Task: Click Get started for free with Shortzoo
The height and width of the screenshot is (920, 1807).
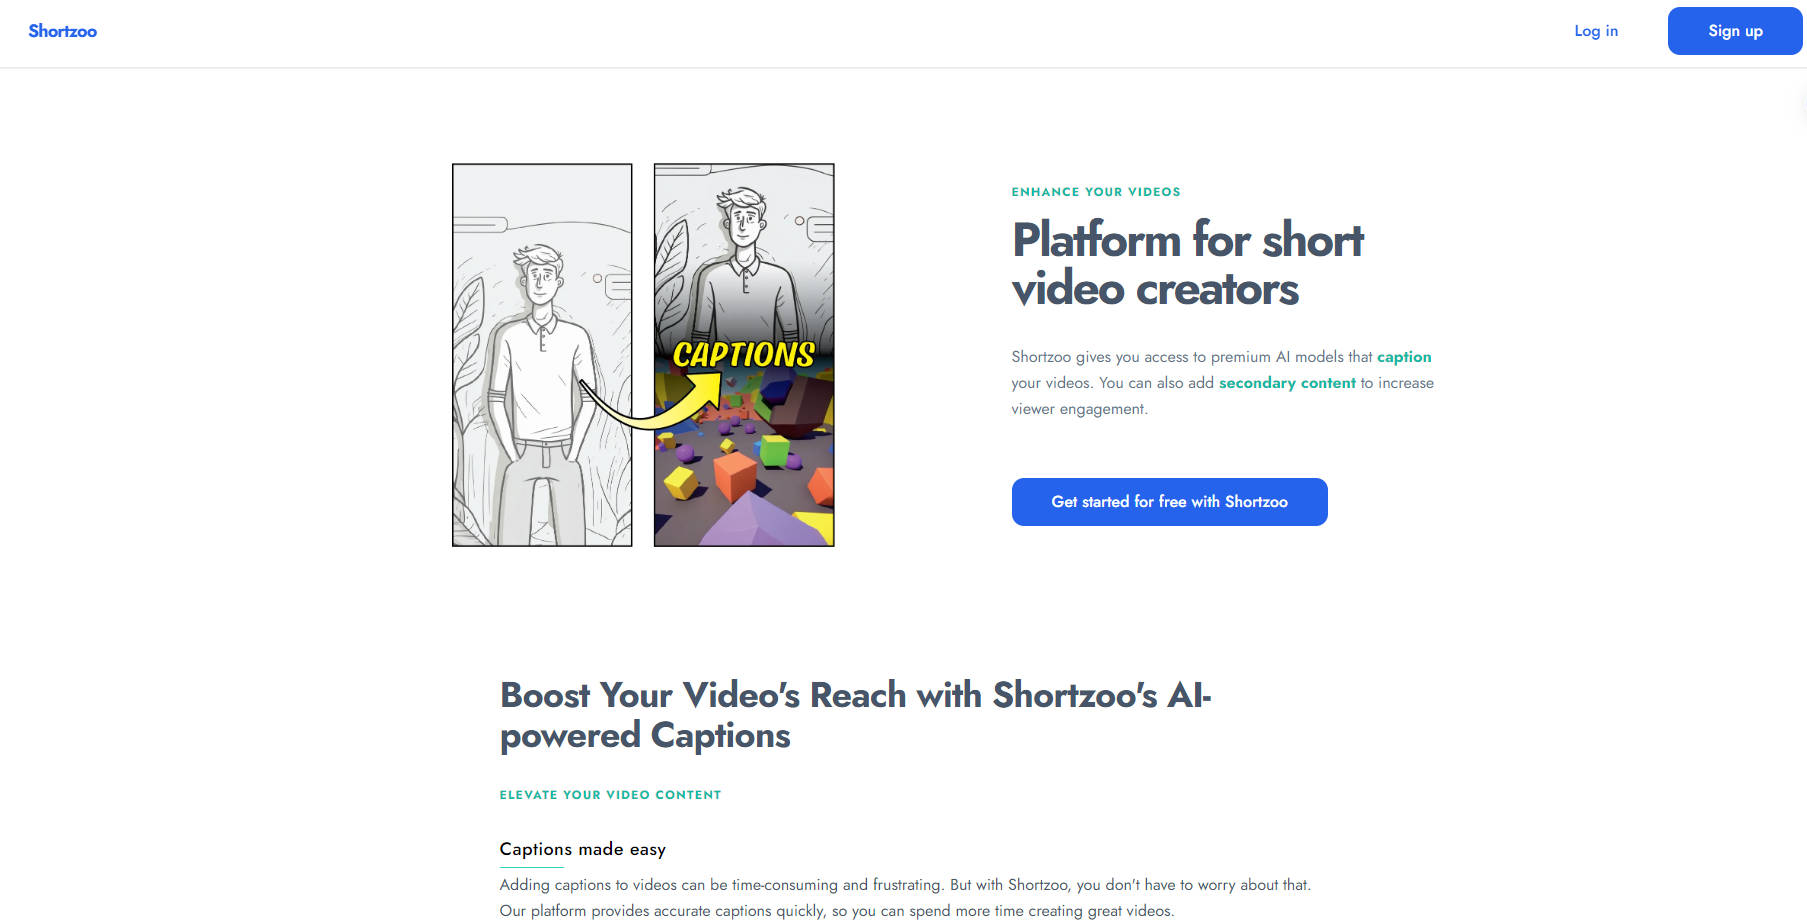Action: click(x=1169, y=501)
